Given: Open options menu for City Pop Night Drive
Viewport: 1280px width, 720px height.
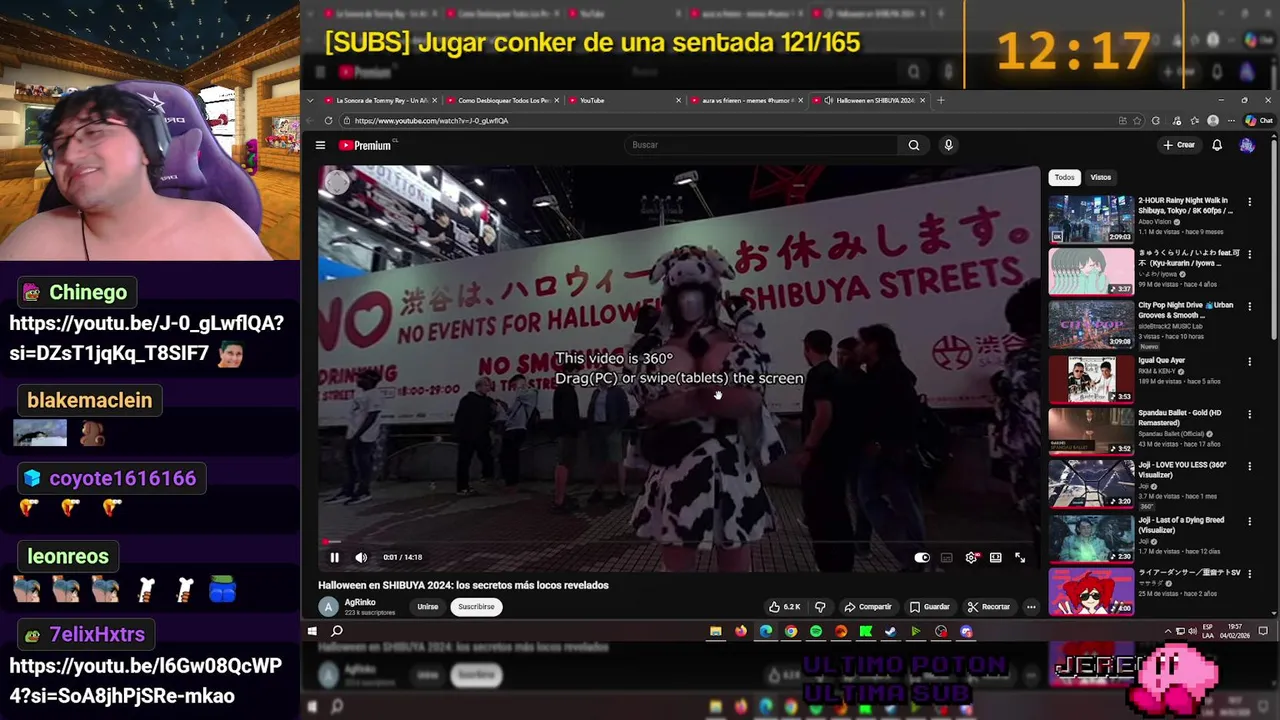Looking at the screenshot, I should (1249, 307).
